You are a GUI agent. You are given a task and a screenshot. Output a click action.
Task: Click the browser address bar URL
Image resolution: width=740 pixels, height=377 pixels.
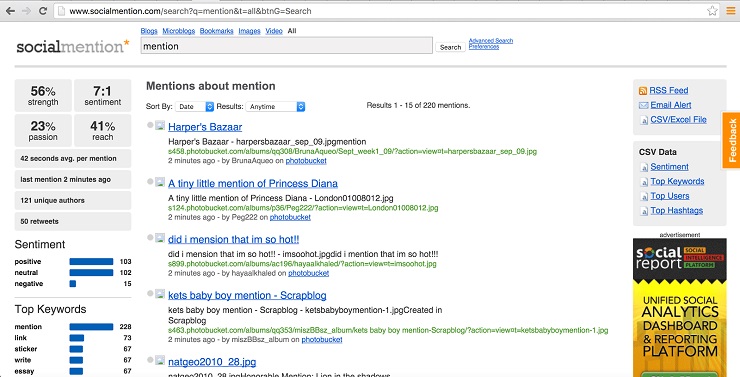(x=190, y=11)
